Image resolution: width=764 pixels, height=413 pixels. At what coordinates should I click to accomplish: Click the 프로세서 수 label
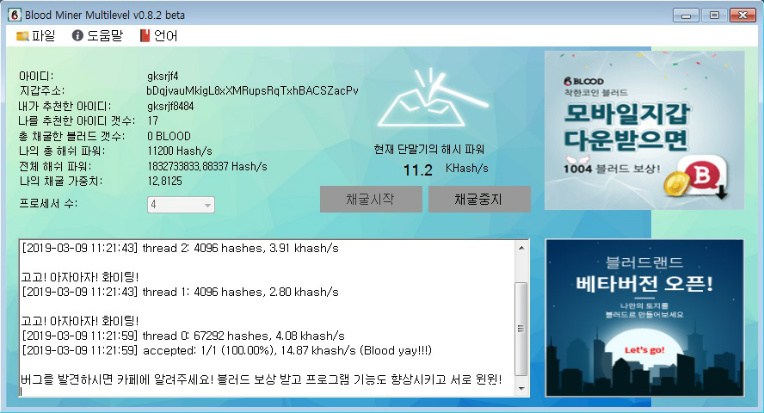pyautogui.click(x=48, y=204)
